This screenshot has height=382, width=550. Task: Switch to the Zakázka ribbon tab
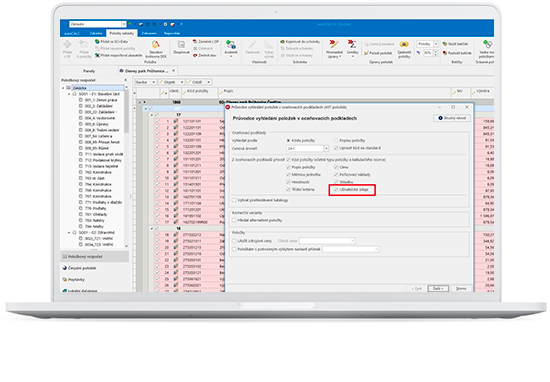96,33
